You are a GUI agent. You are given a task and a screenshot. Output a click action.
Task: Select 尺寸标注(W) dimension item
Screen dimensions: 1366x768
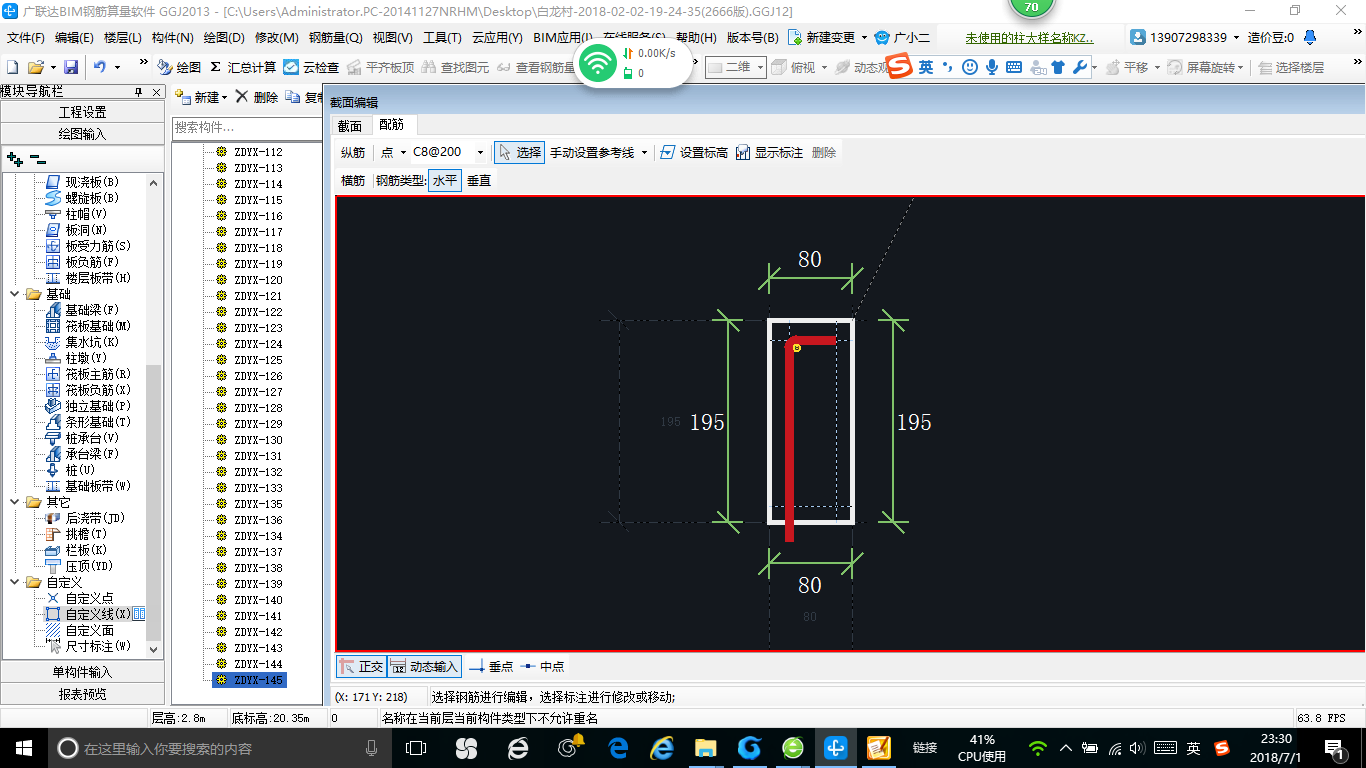click(x=89, y=646)
